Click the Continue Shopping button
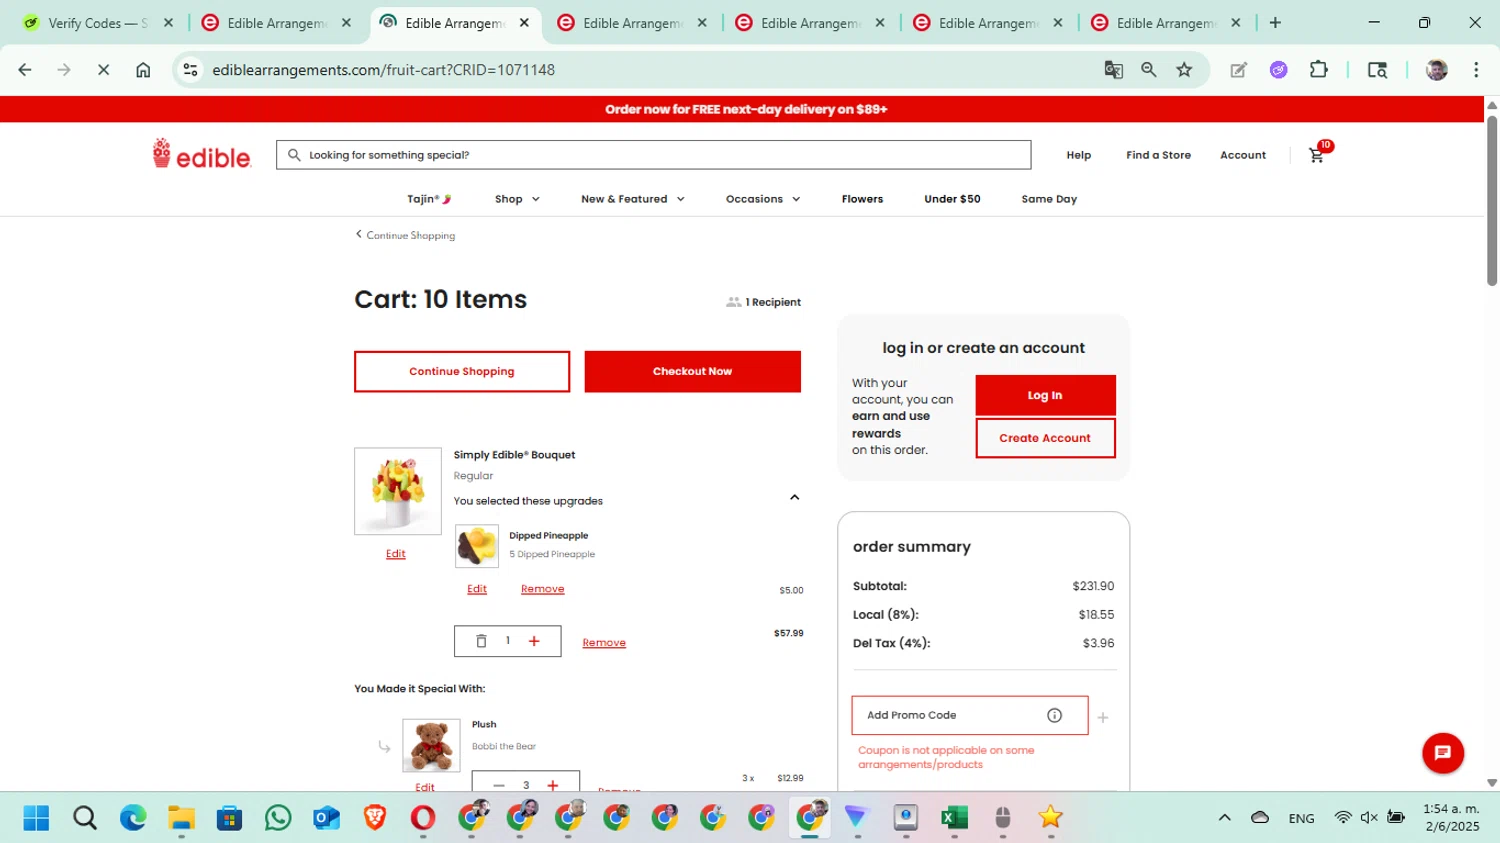The image size is (1500, 843). pyautogui.click(x=462, y=371)
